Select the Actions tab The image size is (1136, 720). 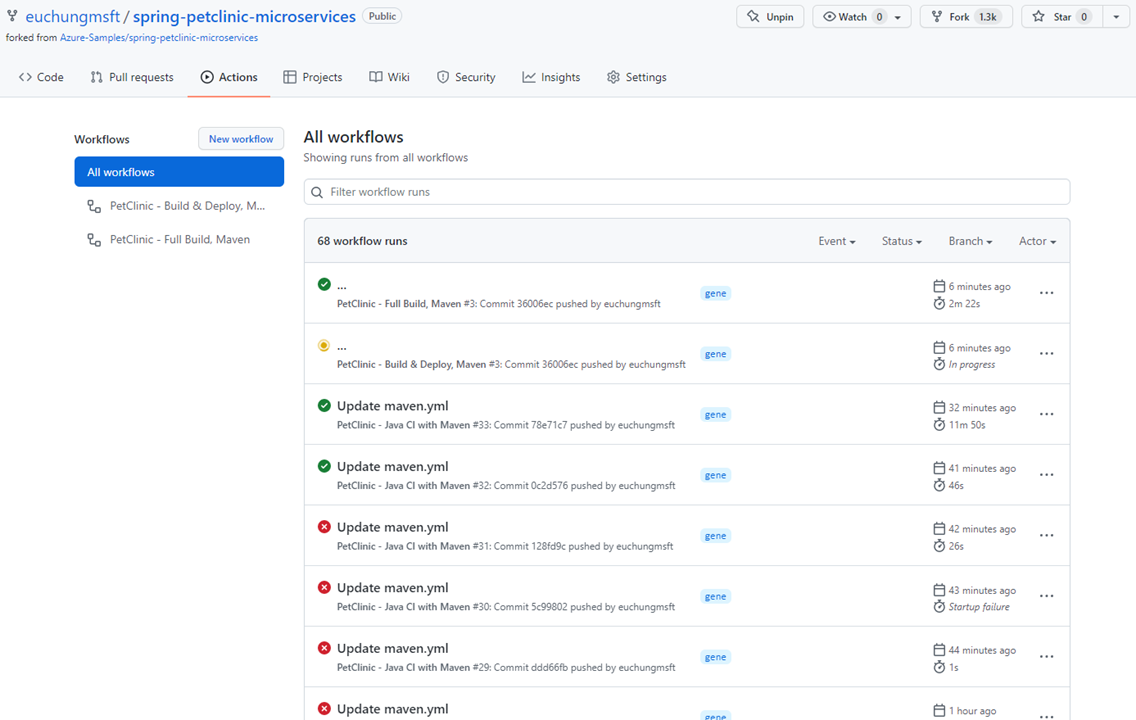(x=229, y=77)
